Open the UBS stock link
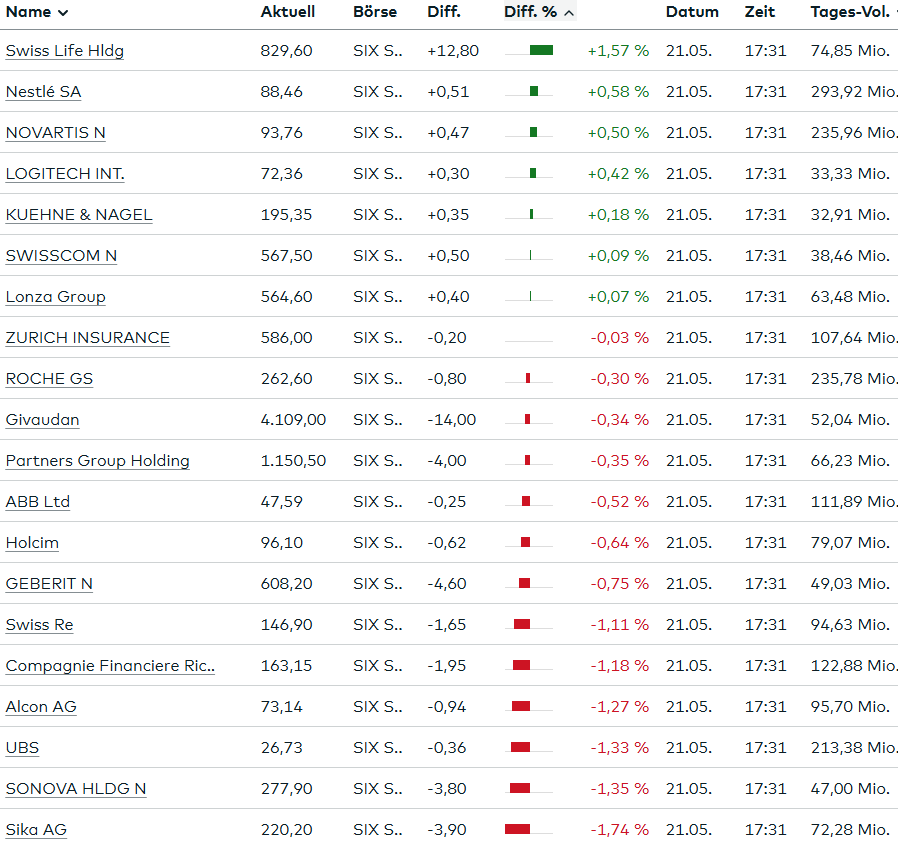Screen dimensions: 898x849 22,748
